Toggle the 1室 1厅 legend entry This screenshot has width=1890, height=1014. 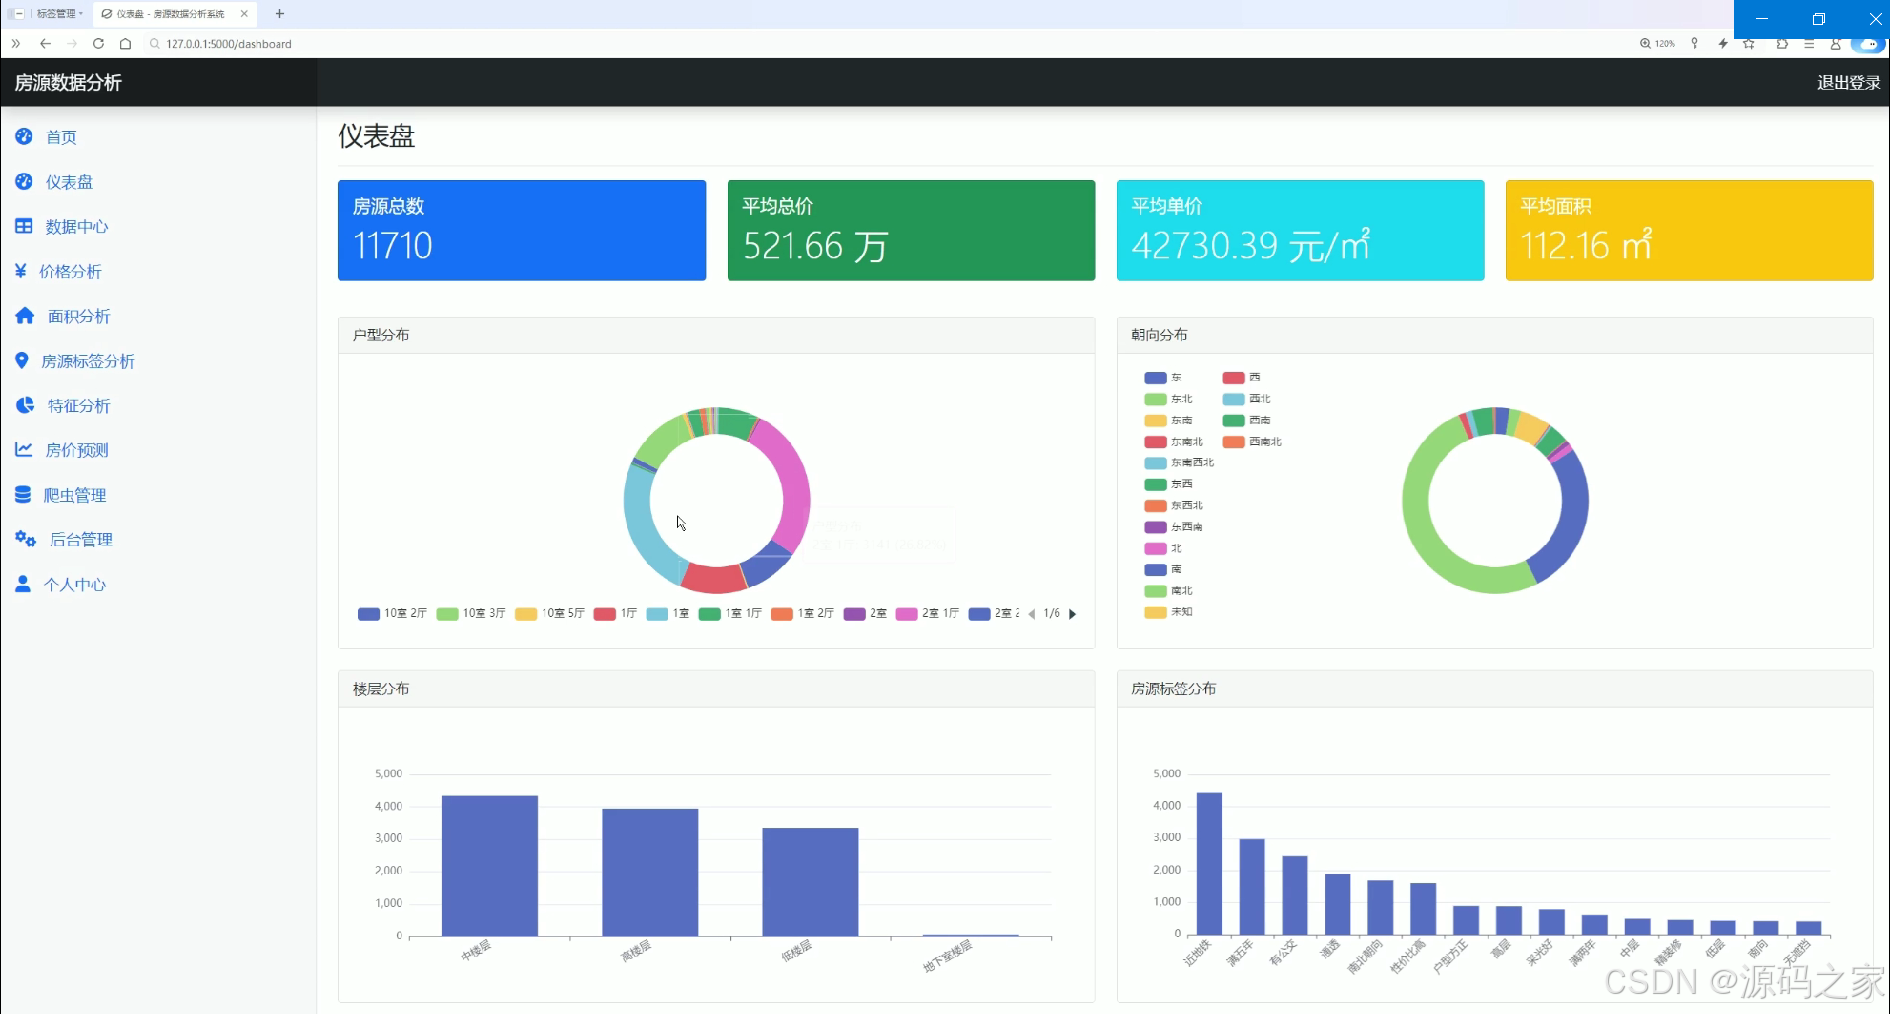point(730,614)
